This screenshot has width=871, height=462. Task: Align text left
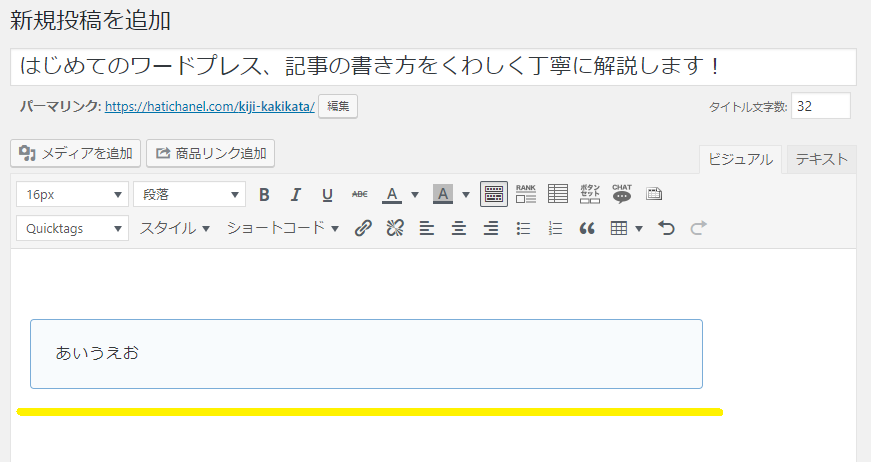pyautogui.click(x=427, y=228)
